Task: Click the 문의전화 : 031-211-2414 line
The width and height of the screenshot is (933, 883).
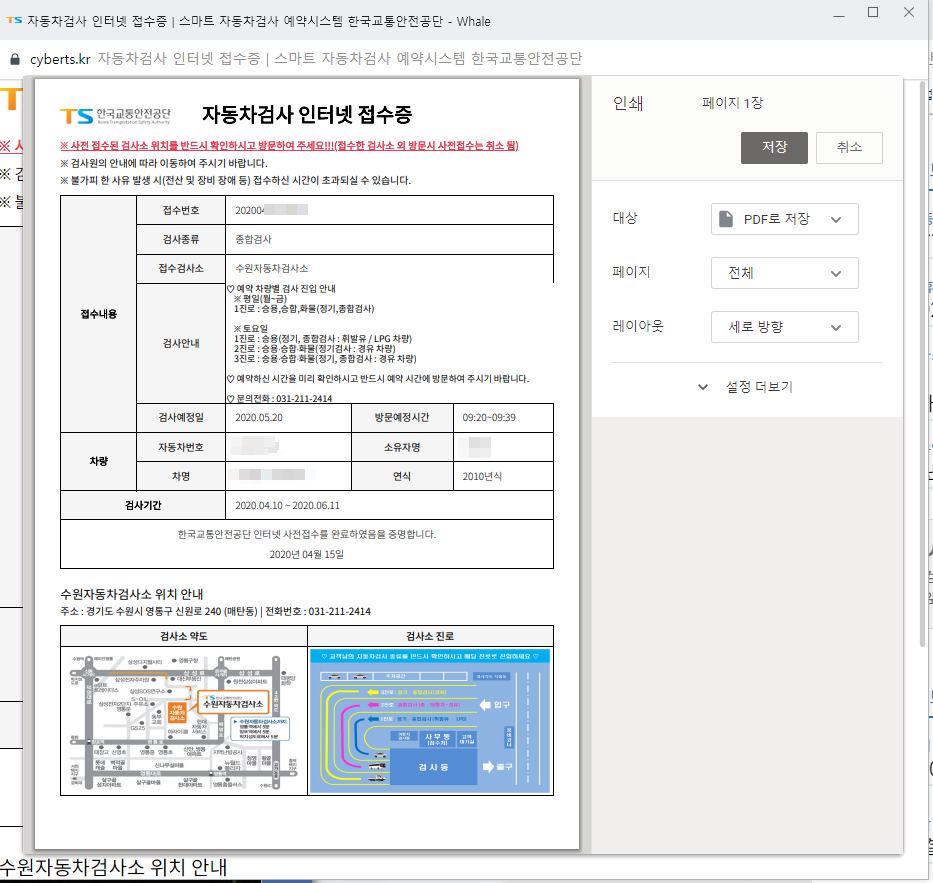Action: [x=280, y=399]
